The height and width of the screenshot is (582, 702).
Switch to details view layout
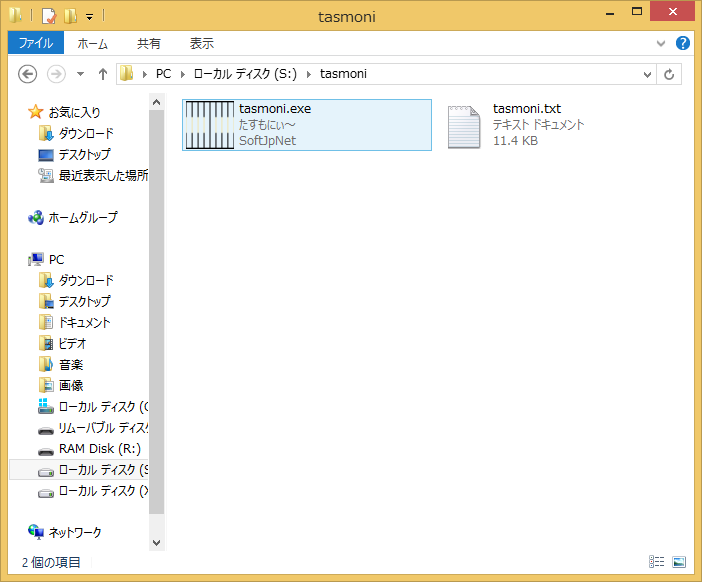656,561
